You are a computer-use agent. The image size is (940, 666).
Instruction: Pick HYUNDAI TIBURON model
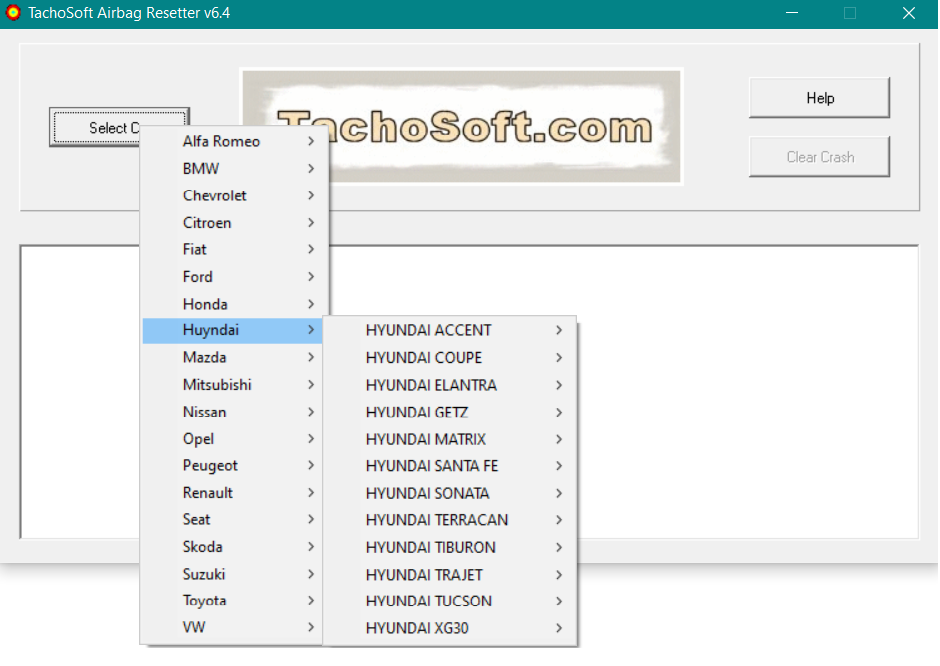(450, 547)
